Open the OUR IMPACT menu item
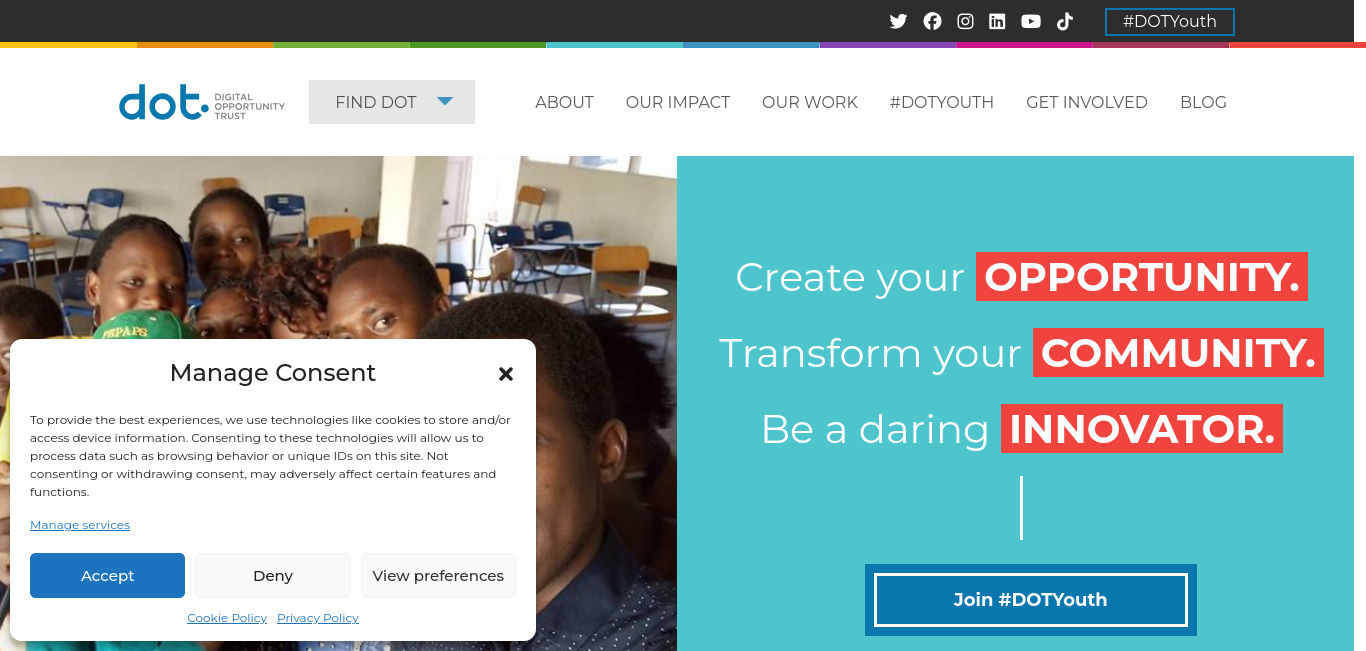This screenshot has width=1366, height=651. (678, 102)
